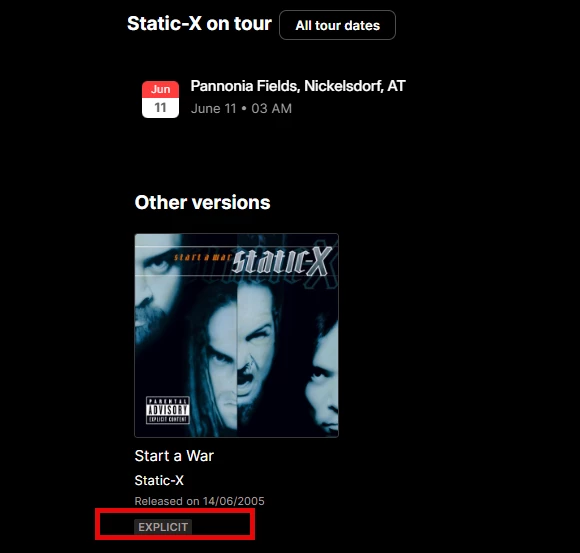Click the Other versions heading
580x553 pixels.
tap(202, 202)
